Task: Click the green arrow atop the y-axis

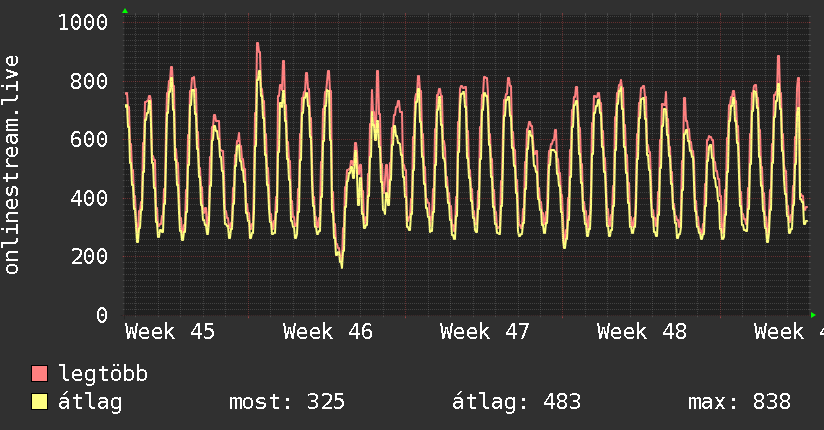Action: [x=125, y=11]
